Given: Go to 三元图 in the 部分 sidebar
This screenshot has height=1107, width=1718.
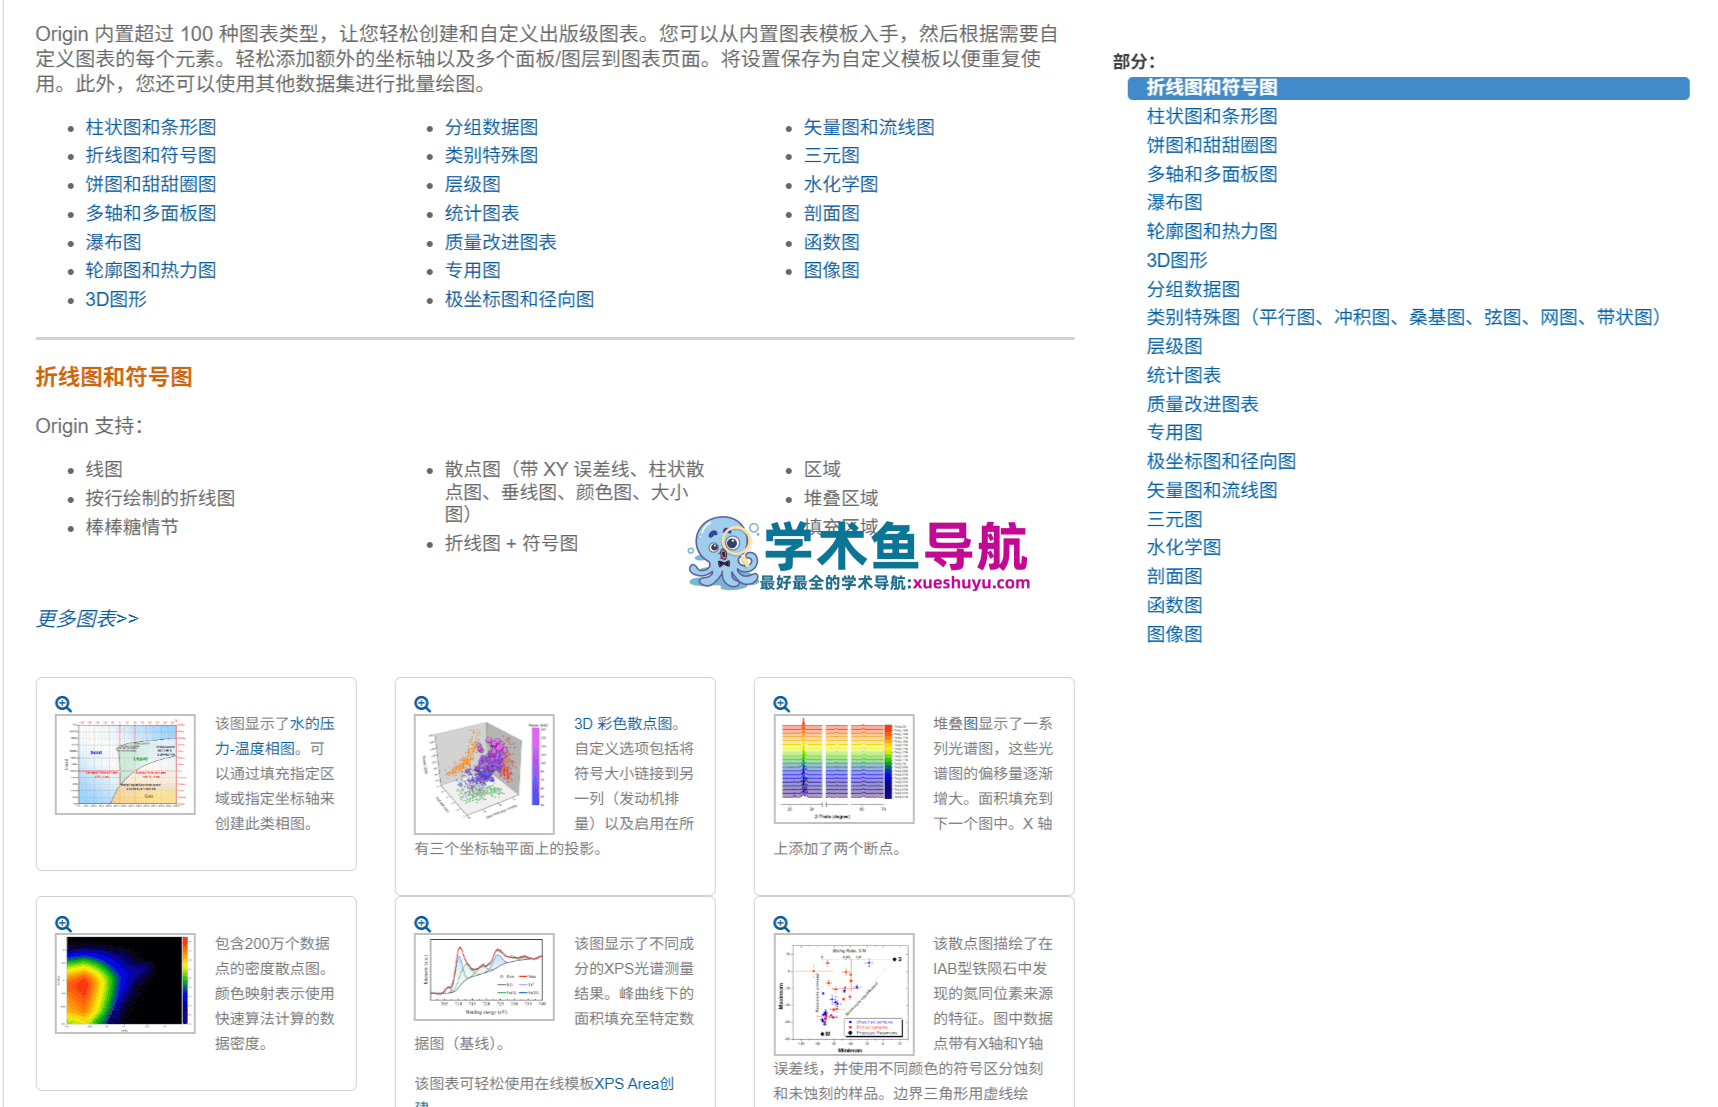Looking at the screenshot, I should click(1175, 520).
